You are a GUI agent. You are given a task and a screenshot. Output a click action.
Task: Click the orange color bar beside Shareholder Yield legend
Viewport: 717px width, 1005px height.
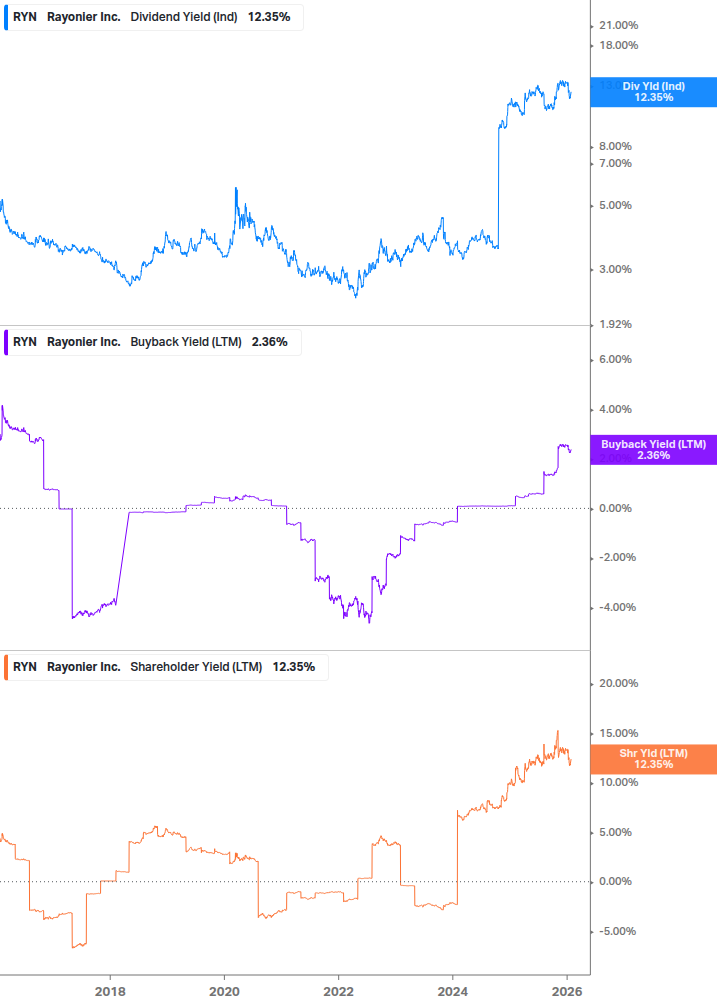6,667
